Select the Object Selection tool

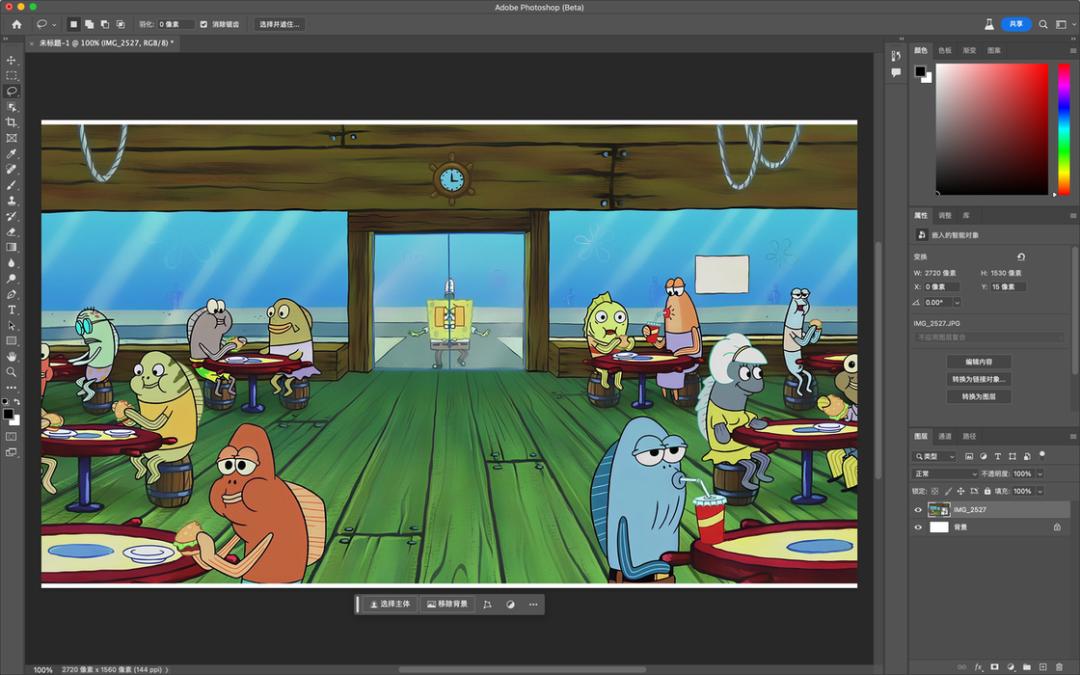[x=12, y=107]
